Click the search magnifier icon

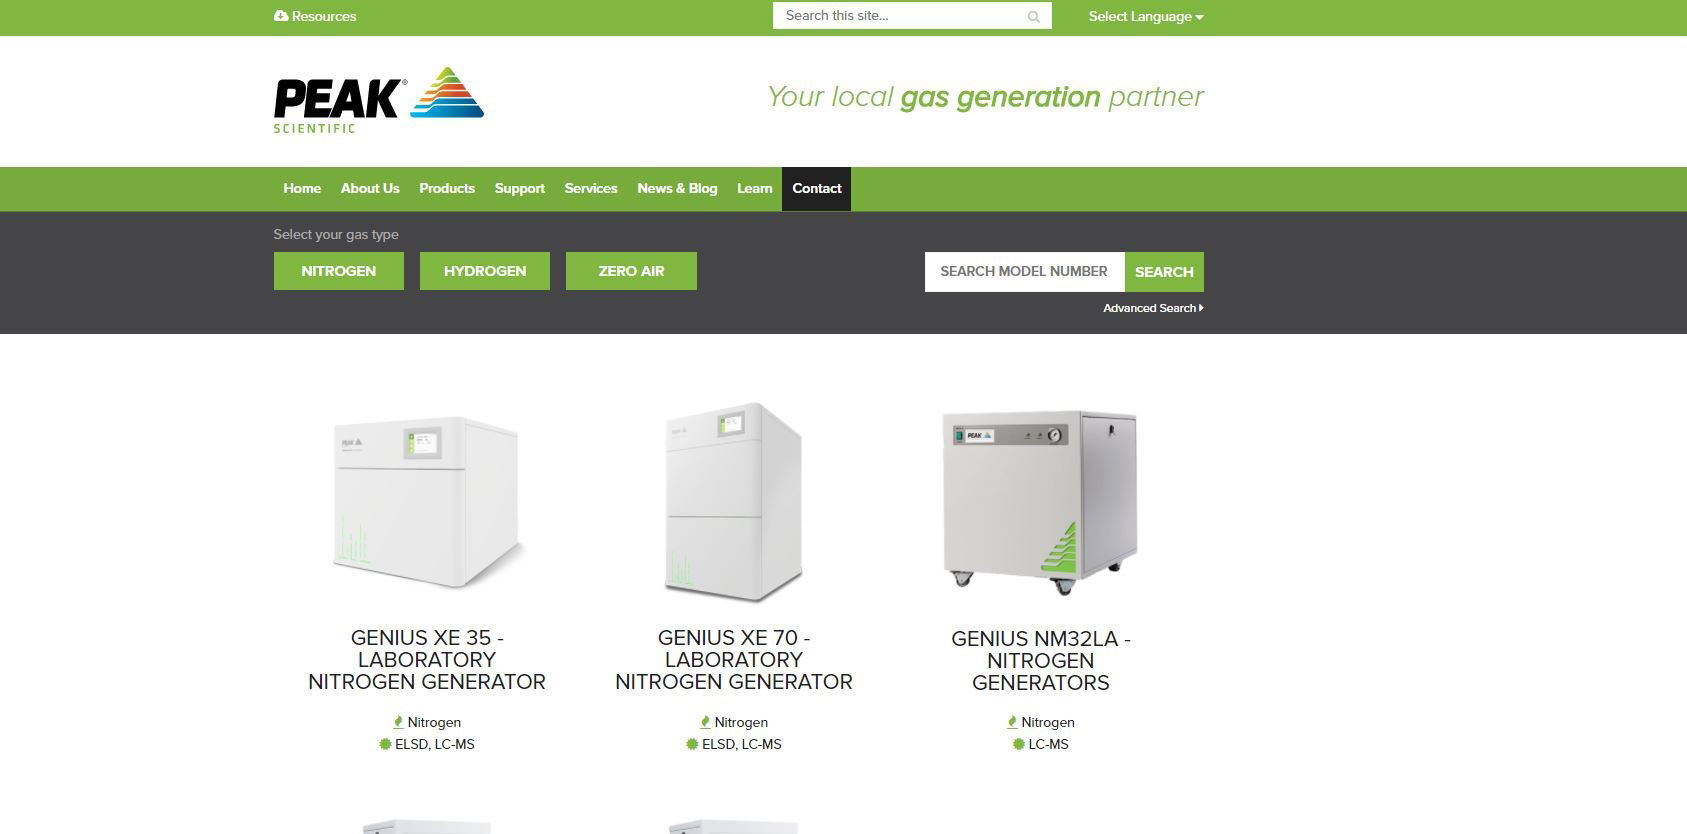click(x=1034, y=17)
